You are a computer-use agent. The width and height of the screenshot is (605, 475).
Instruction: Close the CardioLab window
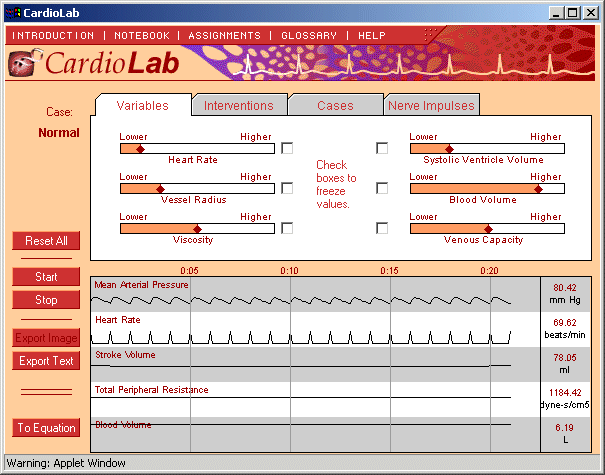pos(590,13)
